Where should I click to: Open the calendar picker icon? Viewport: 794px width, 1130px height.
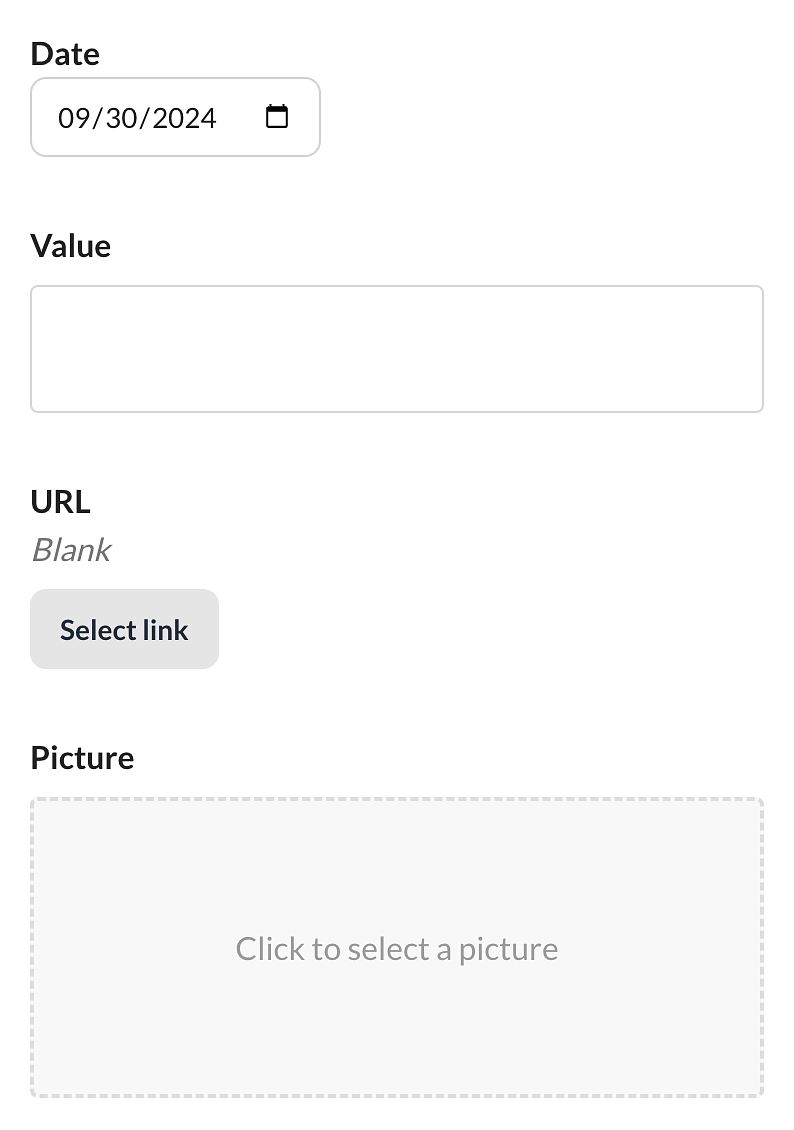point(277,117)
